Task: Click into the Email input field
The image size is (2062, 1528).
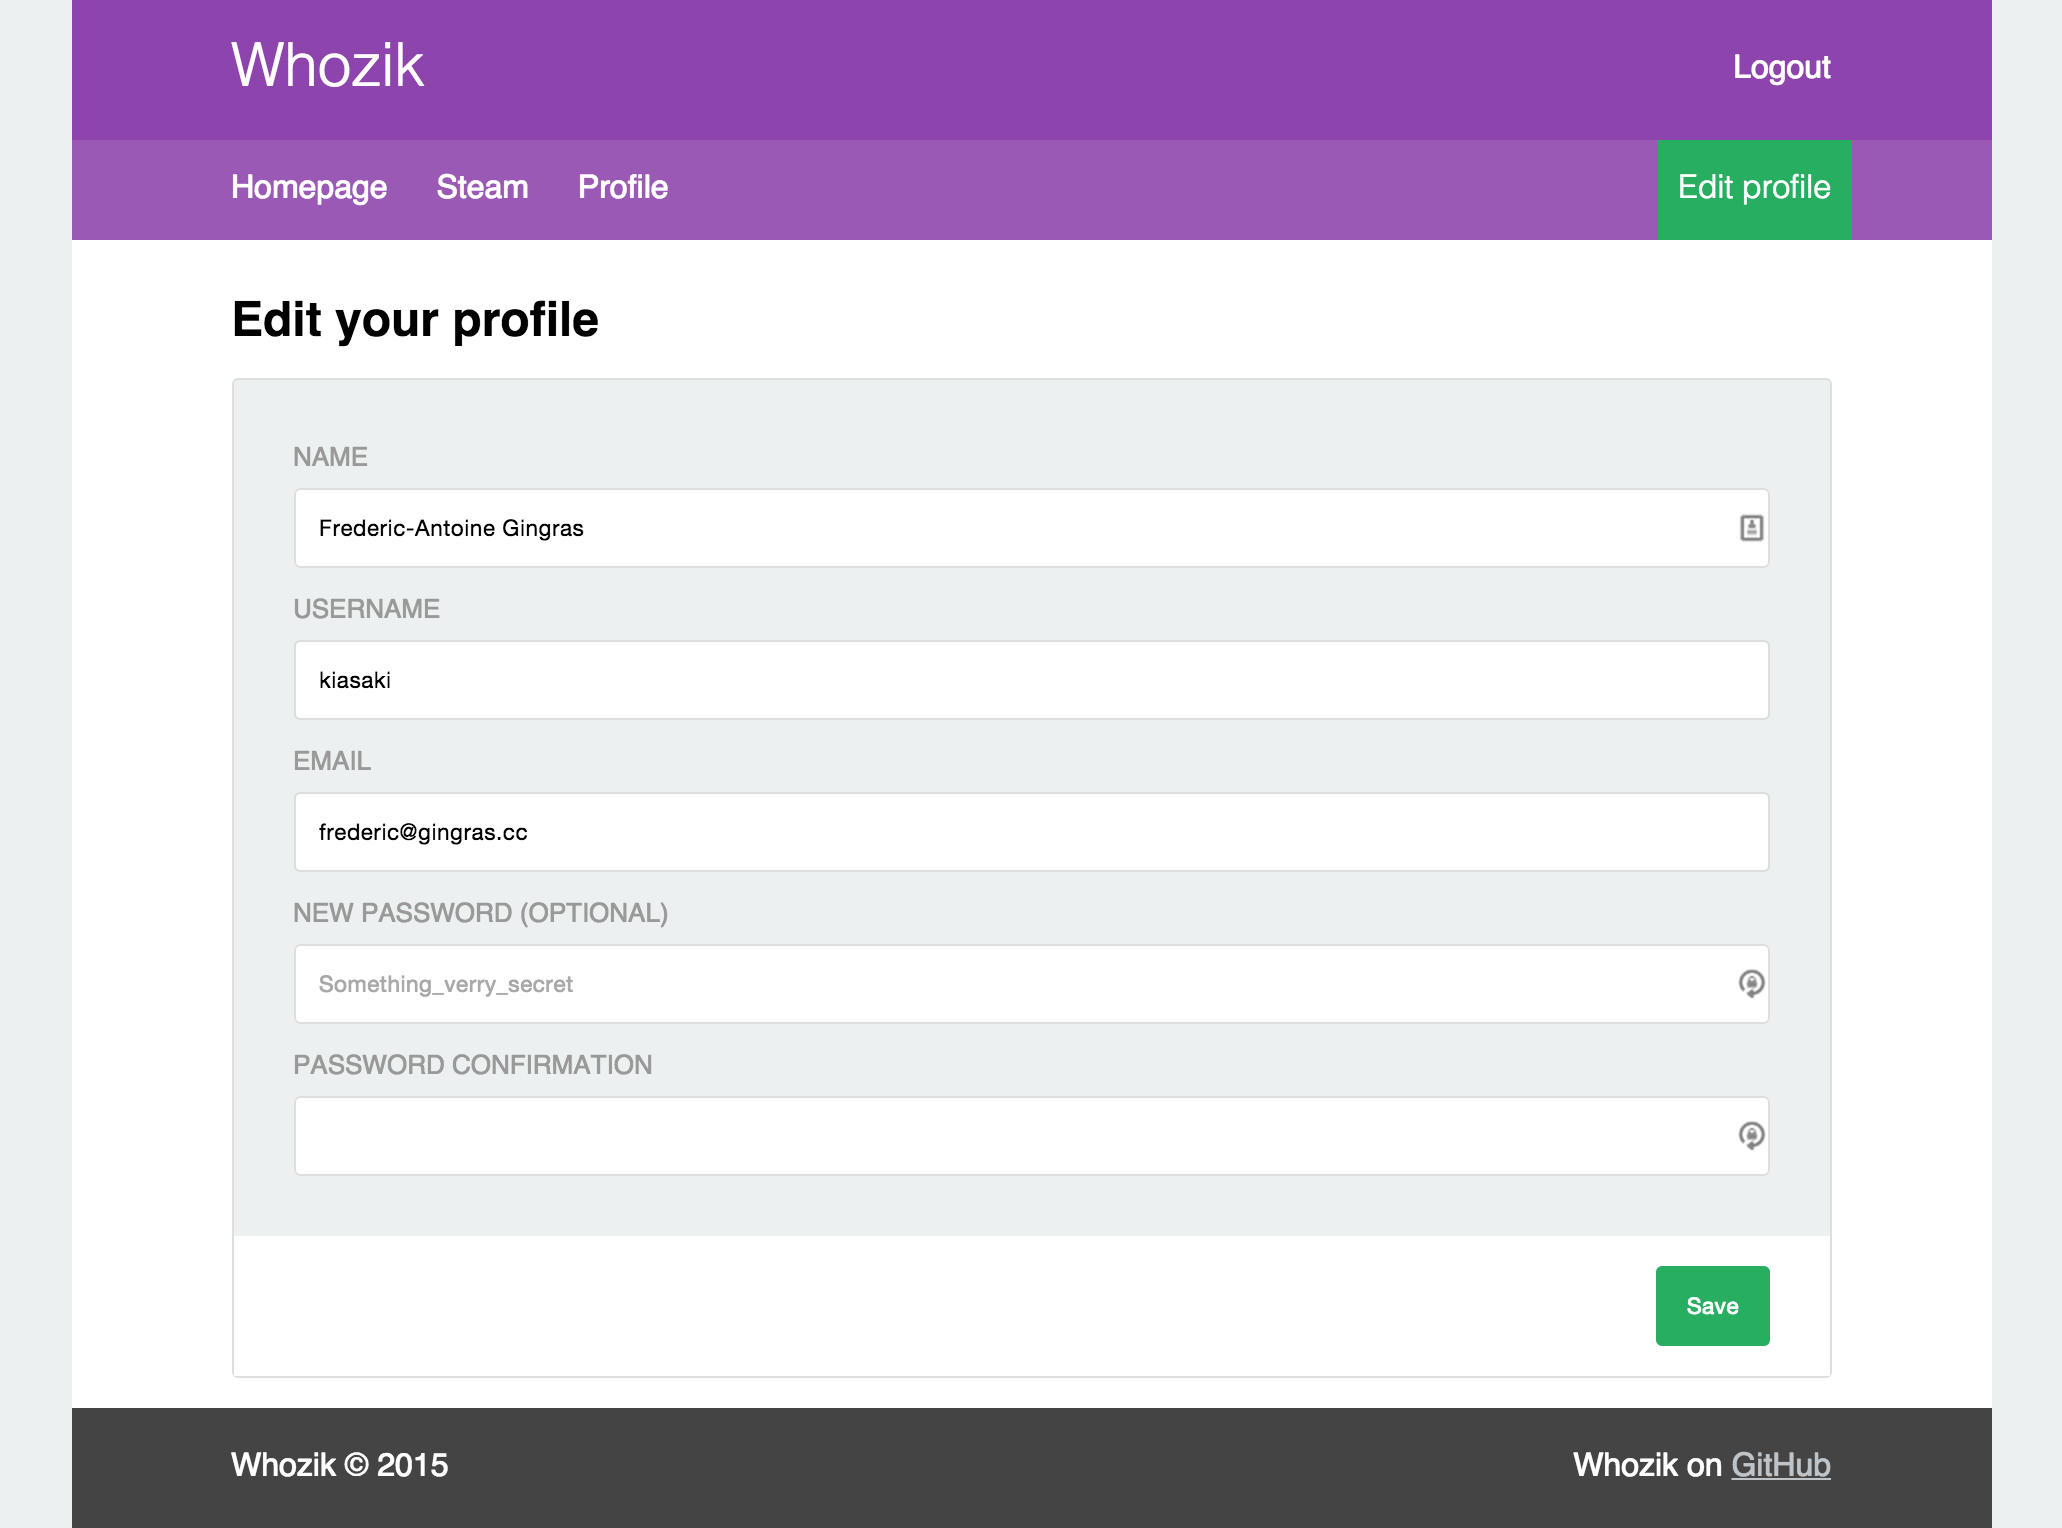Action: pyautogui.click(x=1030, y=832)
